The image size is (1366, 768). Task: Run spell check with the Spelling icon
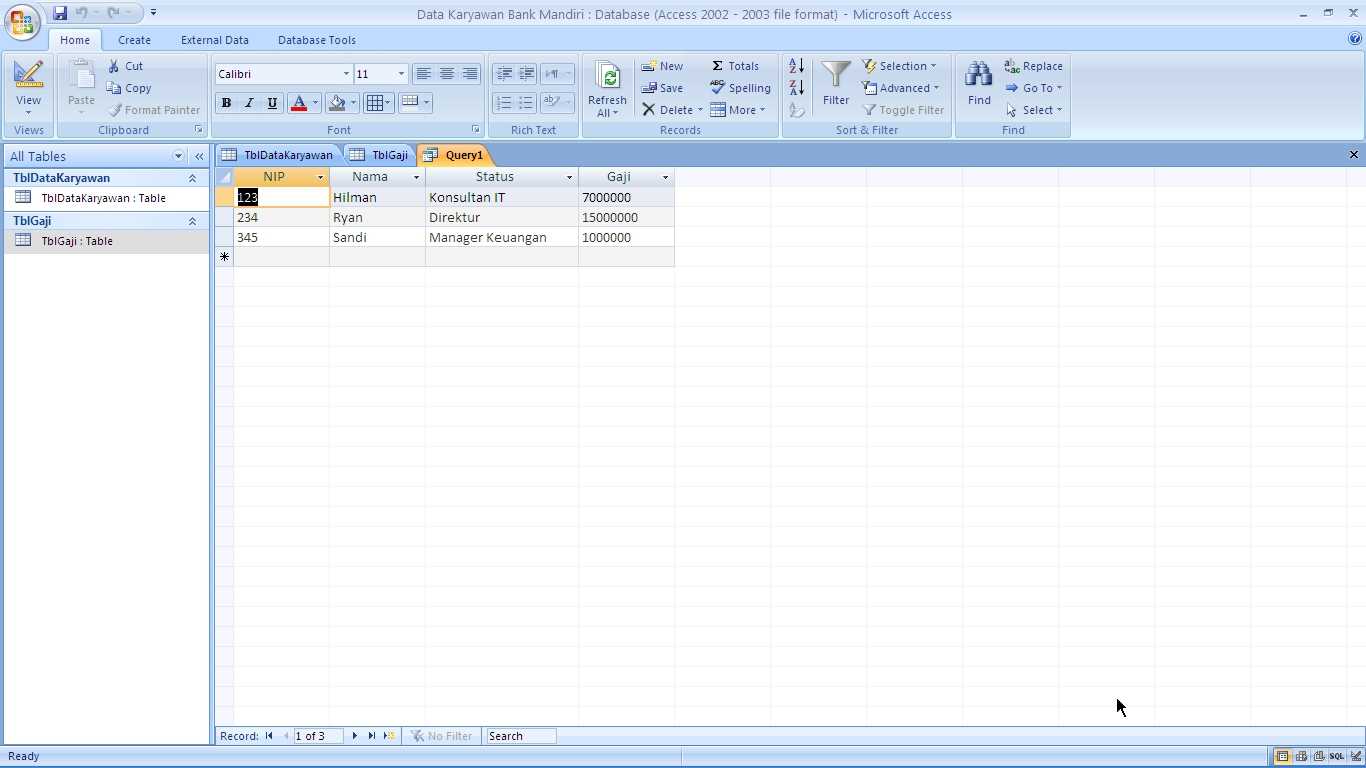coord(740,88)
